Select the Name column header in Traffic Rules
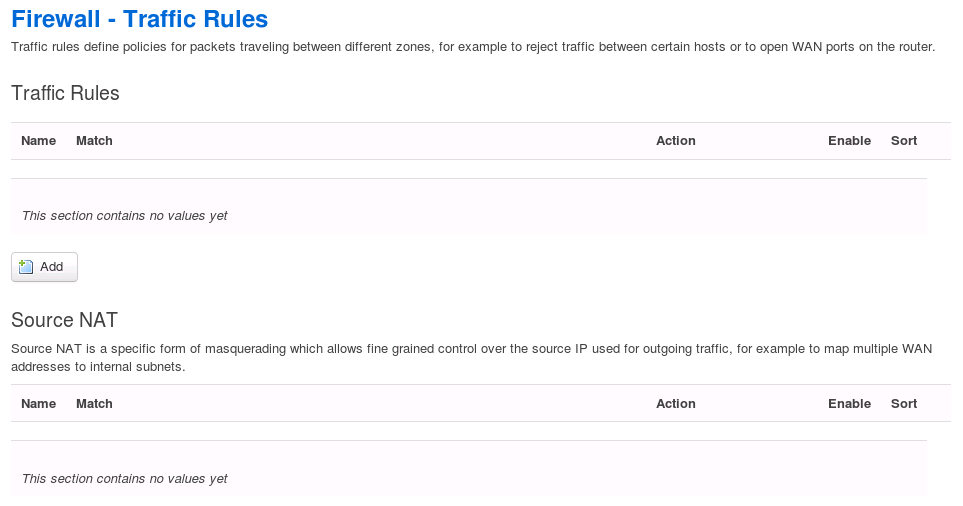Image resolution: width=963 pixels, height=506 pixels. pyautogui.click(x=38, y=141)
